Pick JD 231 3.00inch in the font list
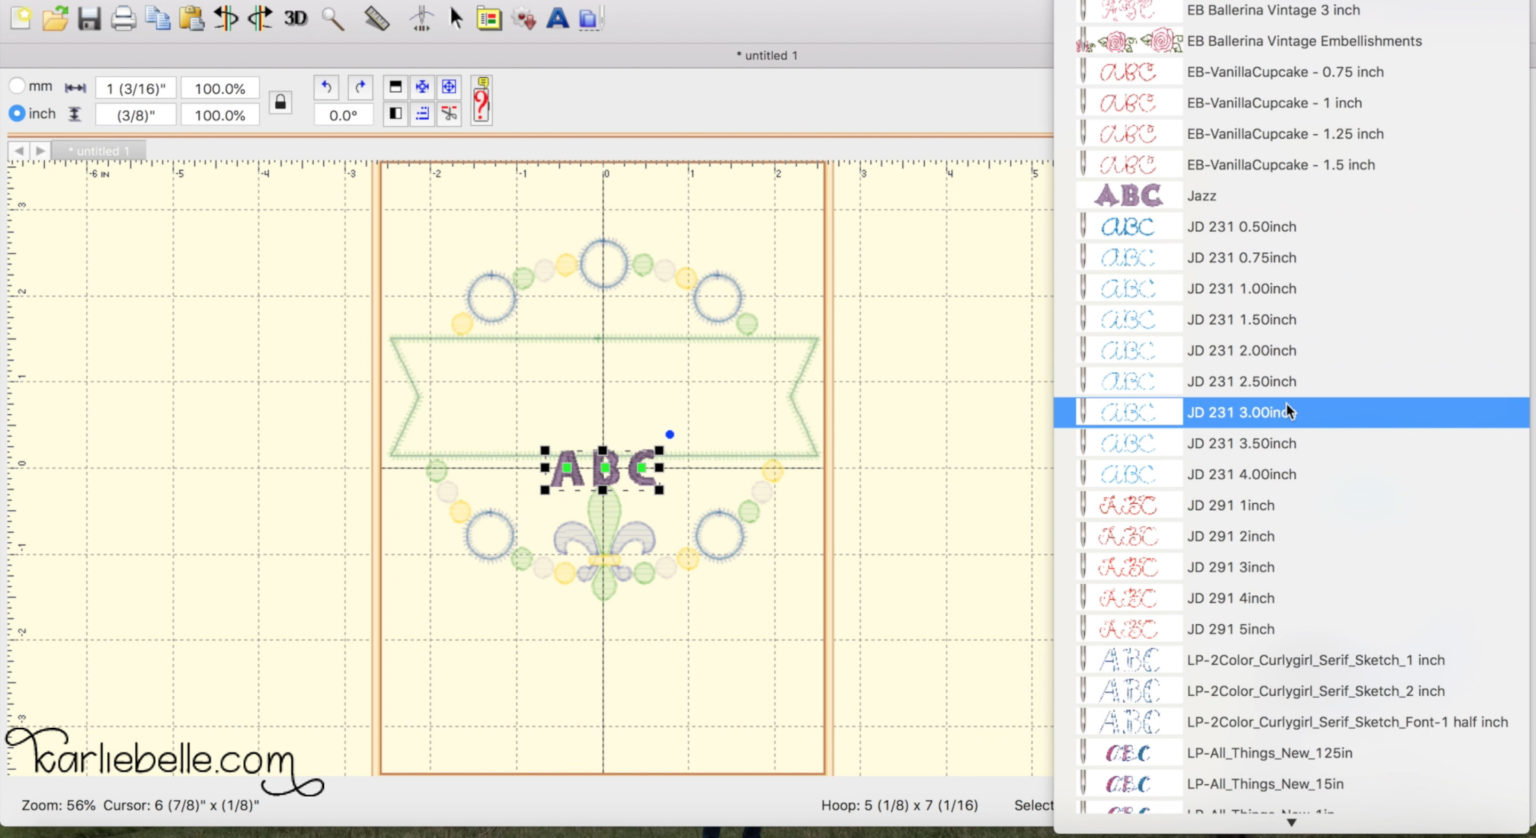 (x=1240, y=412)
